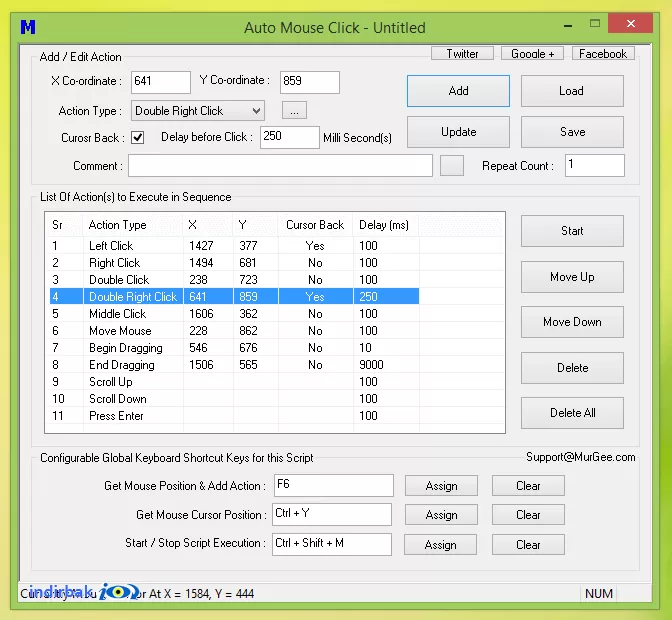This screenshot has width=672, height=620.
Task: Select the Press Enter row
Action: (x=234, y=416)
